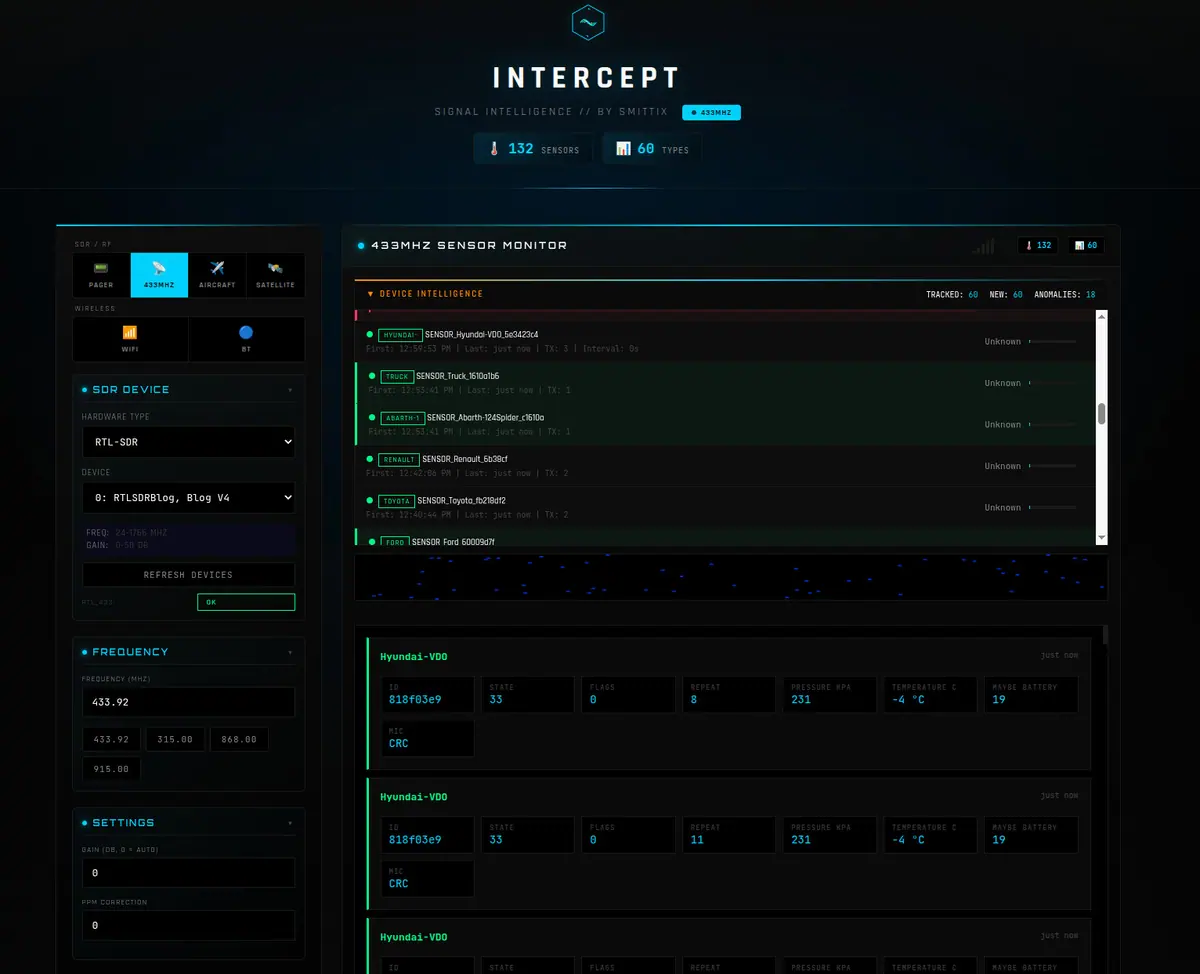Open the Satellite mode icon
The image size is (1200, 974).
(x=276, y=276)
